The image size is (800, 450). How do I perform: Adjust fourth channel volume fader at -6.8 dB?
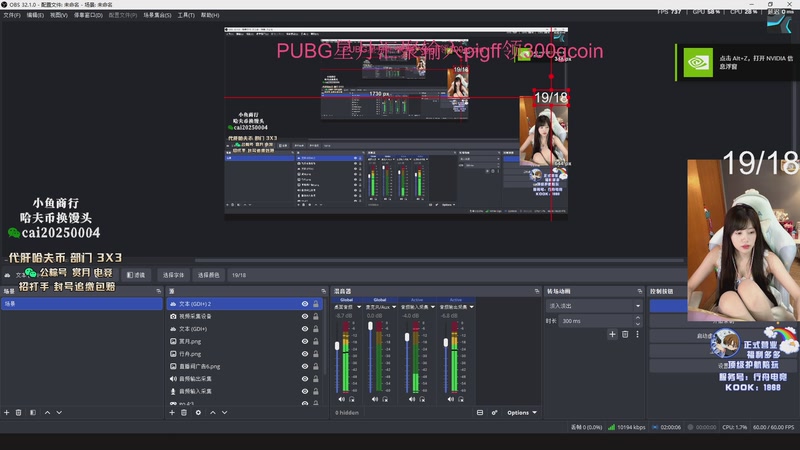click(x=446, y=343)
